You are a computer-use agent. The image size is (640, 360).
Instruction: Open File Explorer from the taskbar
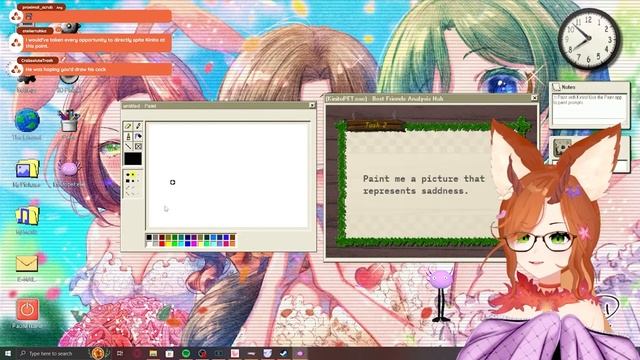(x=153, y=353)
